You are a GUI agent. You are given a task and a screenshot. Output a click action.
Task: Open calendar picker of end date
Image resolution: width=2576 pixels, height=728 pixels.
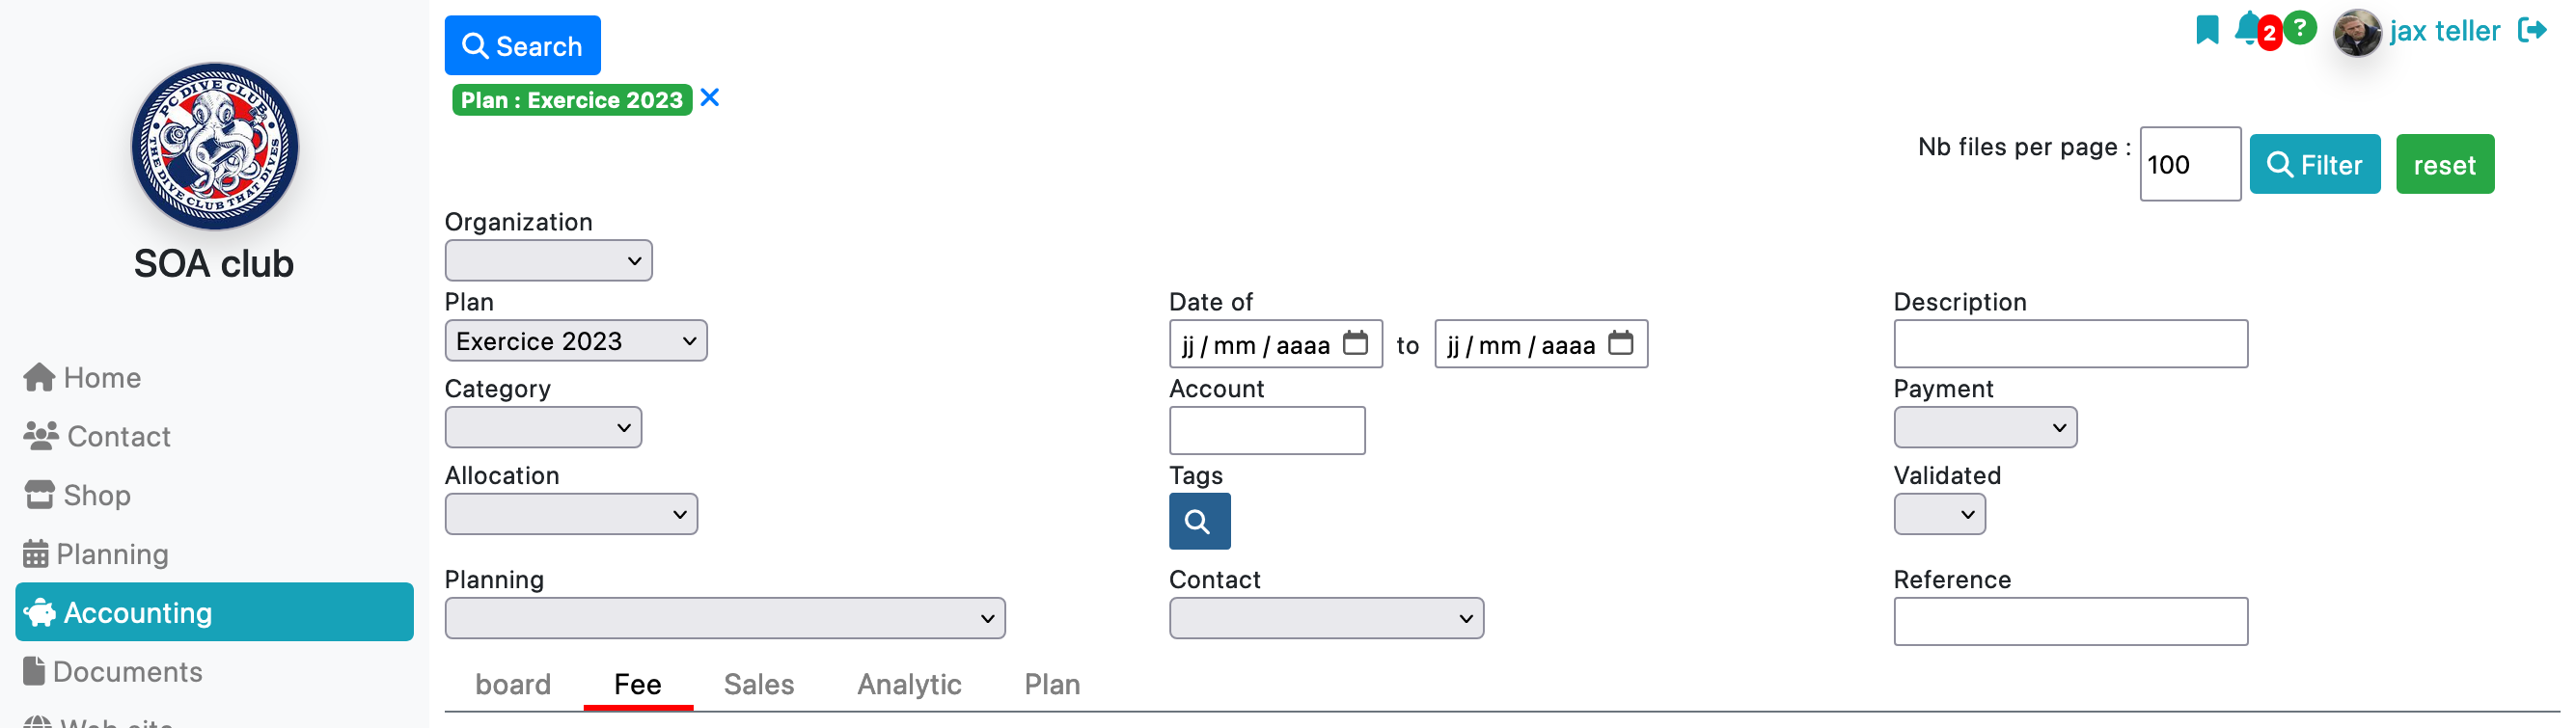tap(1620, 343)
